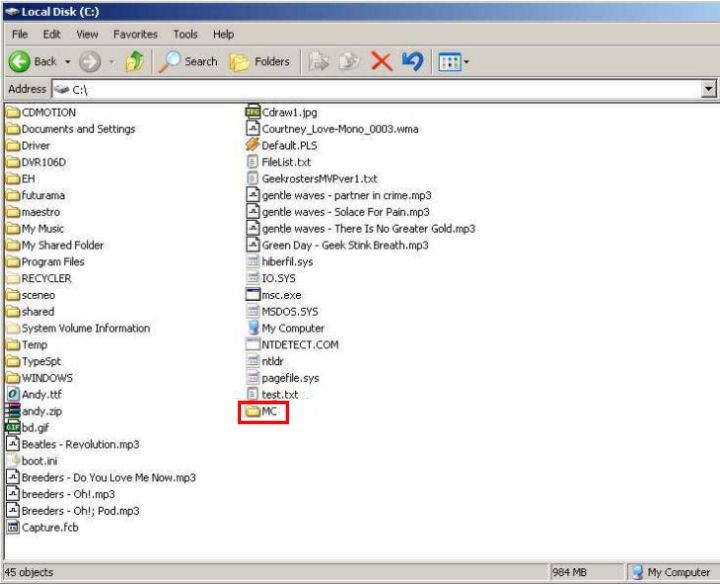Click the Move To toolbar icon
This screenshot has height=584, width=720.
coord(319,62)
